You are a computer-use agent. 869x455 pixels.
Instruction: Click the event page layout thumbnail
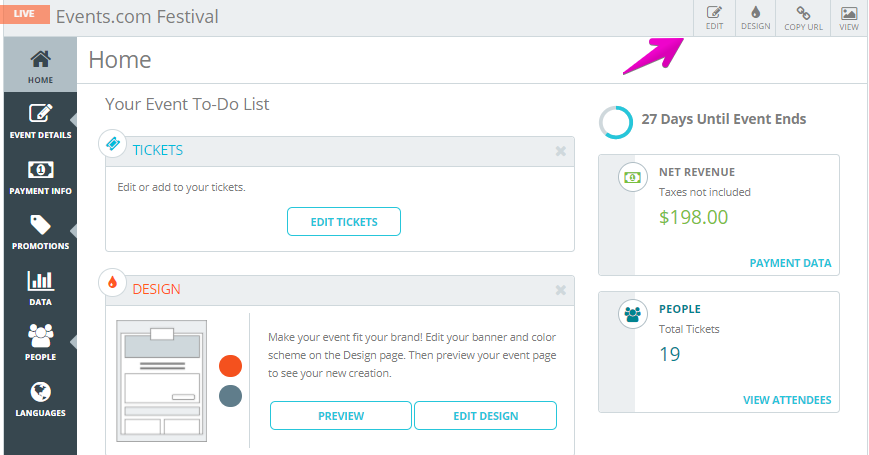161,381
